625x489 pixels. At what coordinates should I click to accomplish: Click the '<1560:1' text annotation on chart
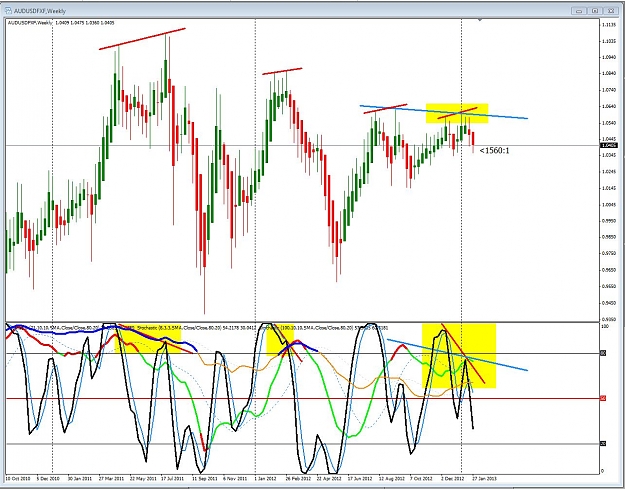point(494,151)
